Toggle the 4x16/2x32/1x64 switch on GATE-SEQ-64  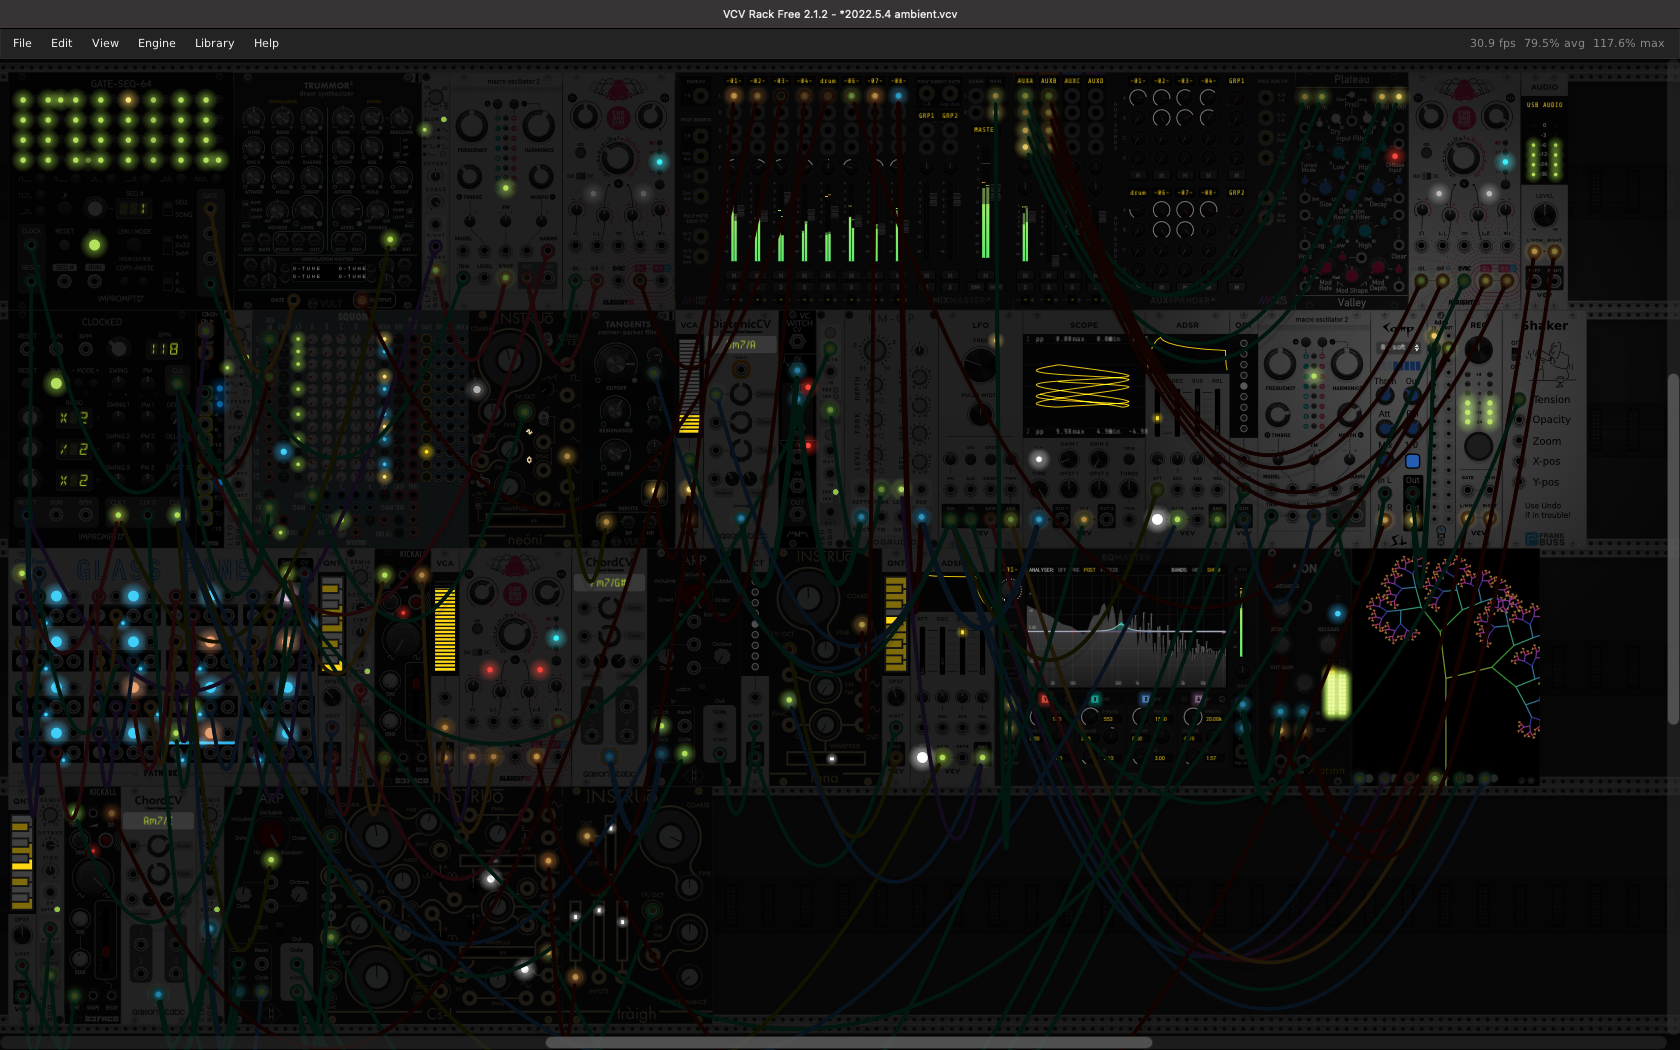click(166, 244)
